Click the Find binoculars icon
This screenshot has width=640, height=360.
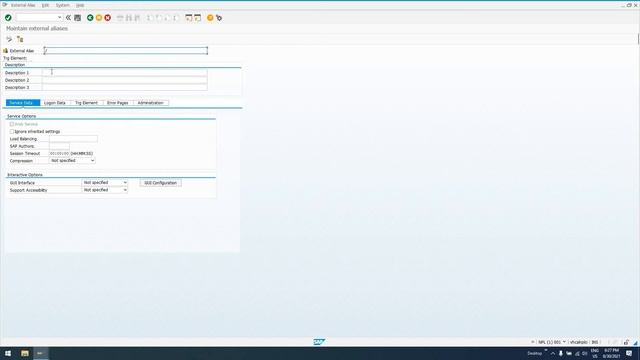click(x=129, y=18)
